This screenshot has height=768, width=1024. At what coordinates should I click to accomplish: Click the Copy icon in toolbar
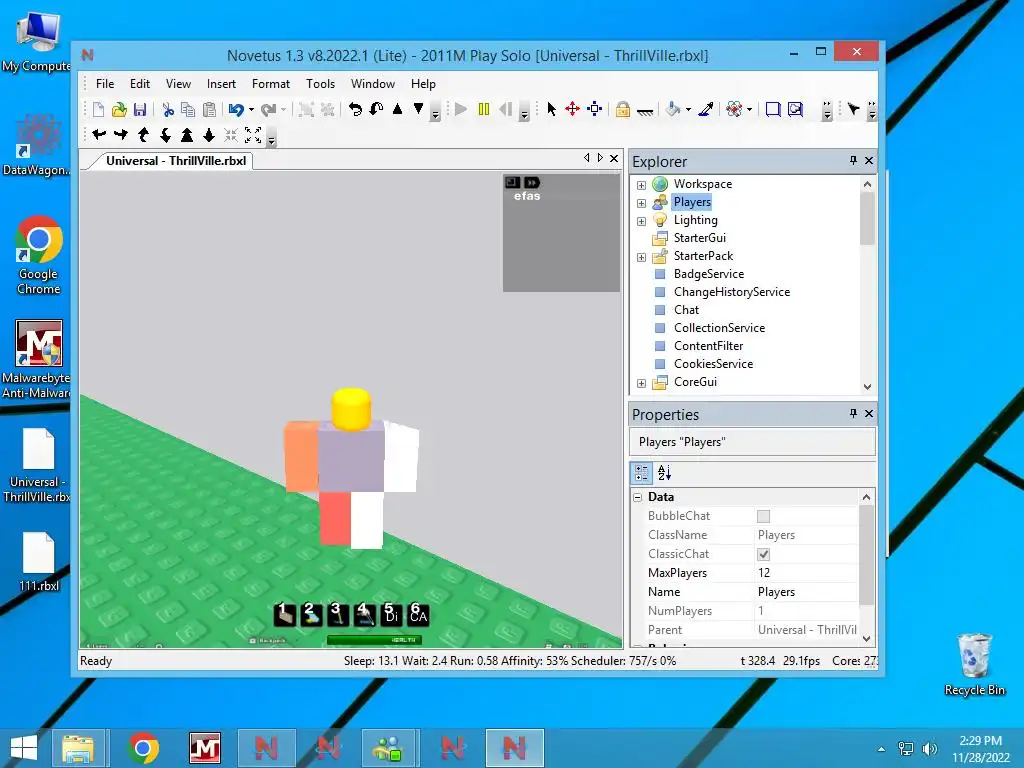click(188, 110)
